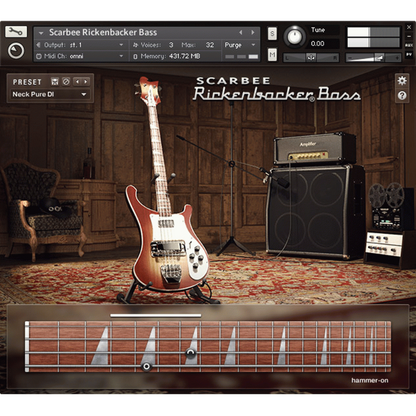The width and height of the screenshot is (416, 416).
Task: Open the Purge dropdown menu
Action: click(240, 45)
